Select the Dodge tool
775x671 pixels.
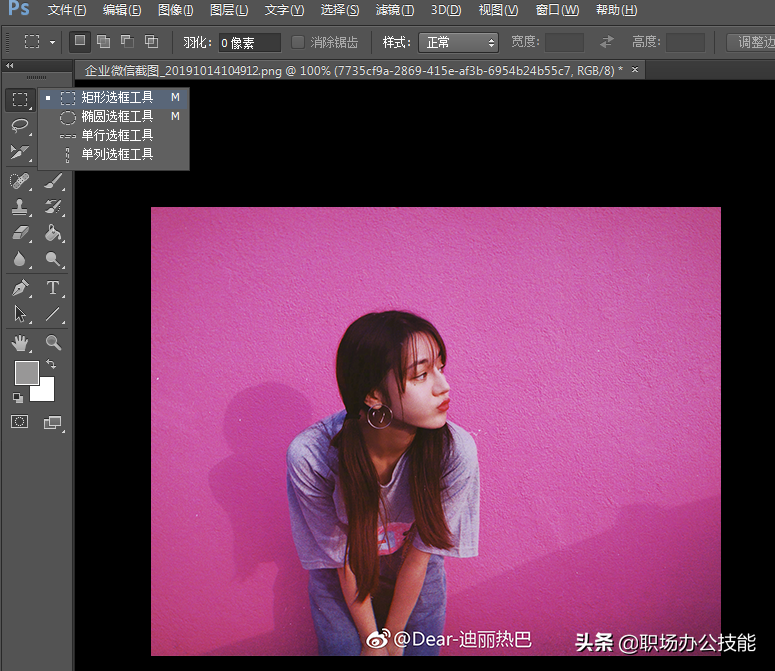coord(53,259)
